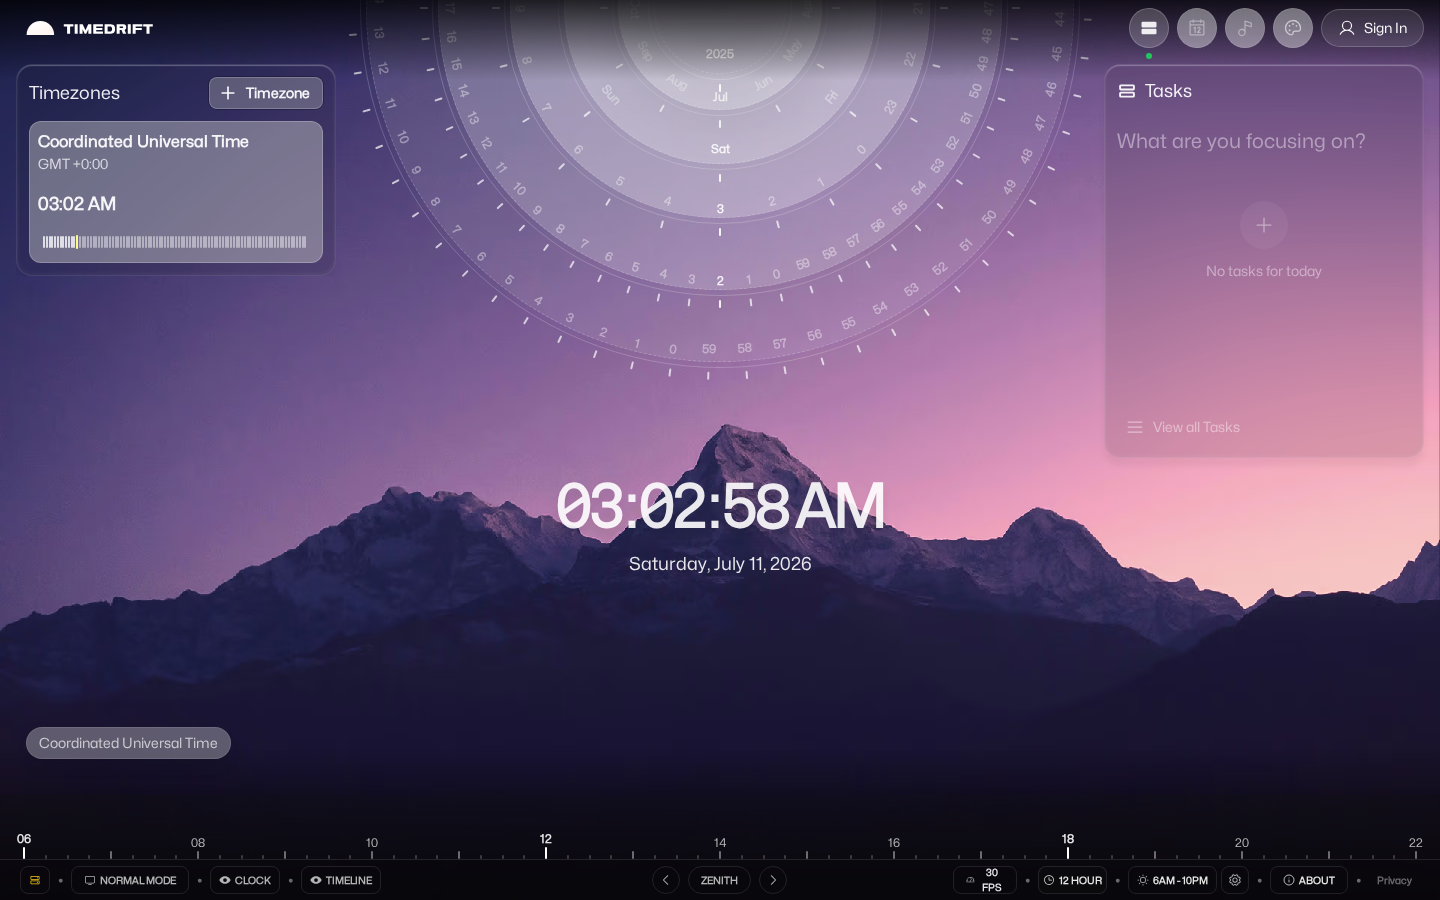This screenshot has height=900, width=1440.
Task: Open View all Tasks link
Action: point(1184,427)
